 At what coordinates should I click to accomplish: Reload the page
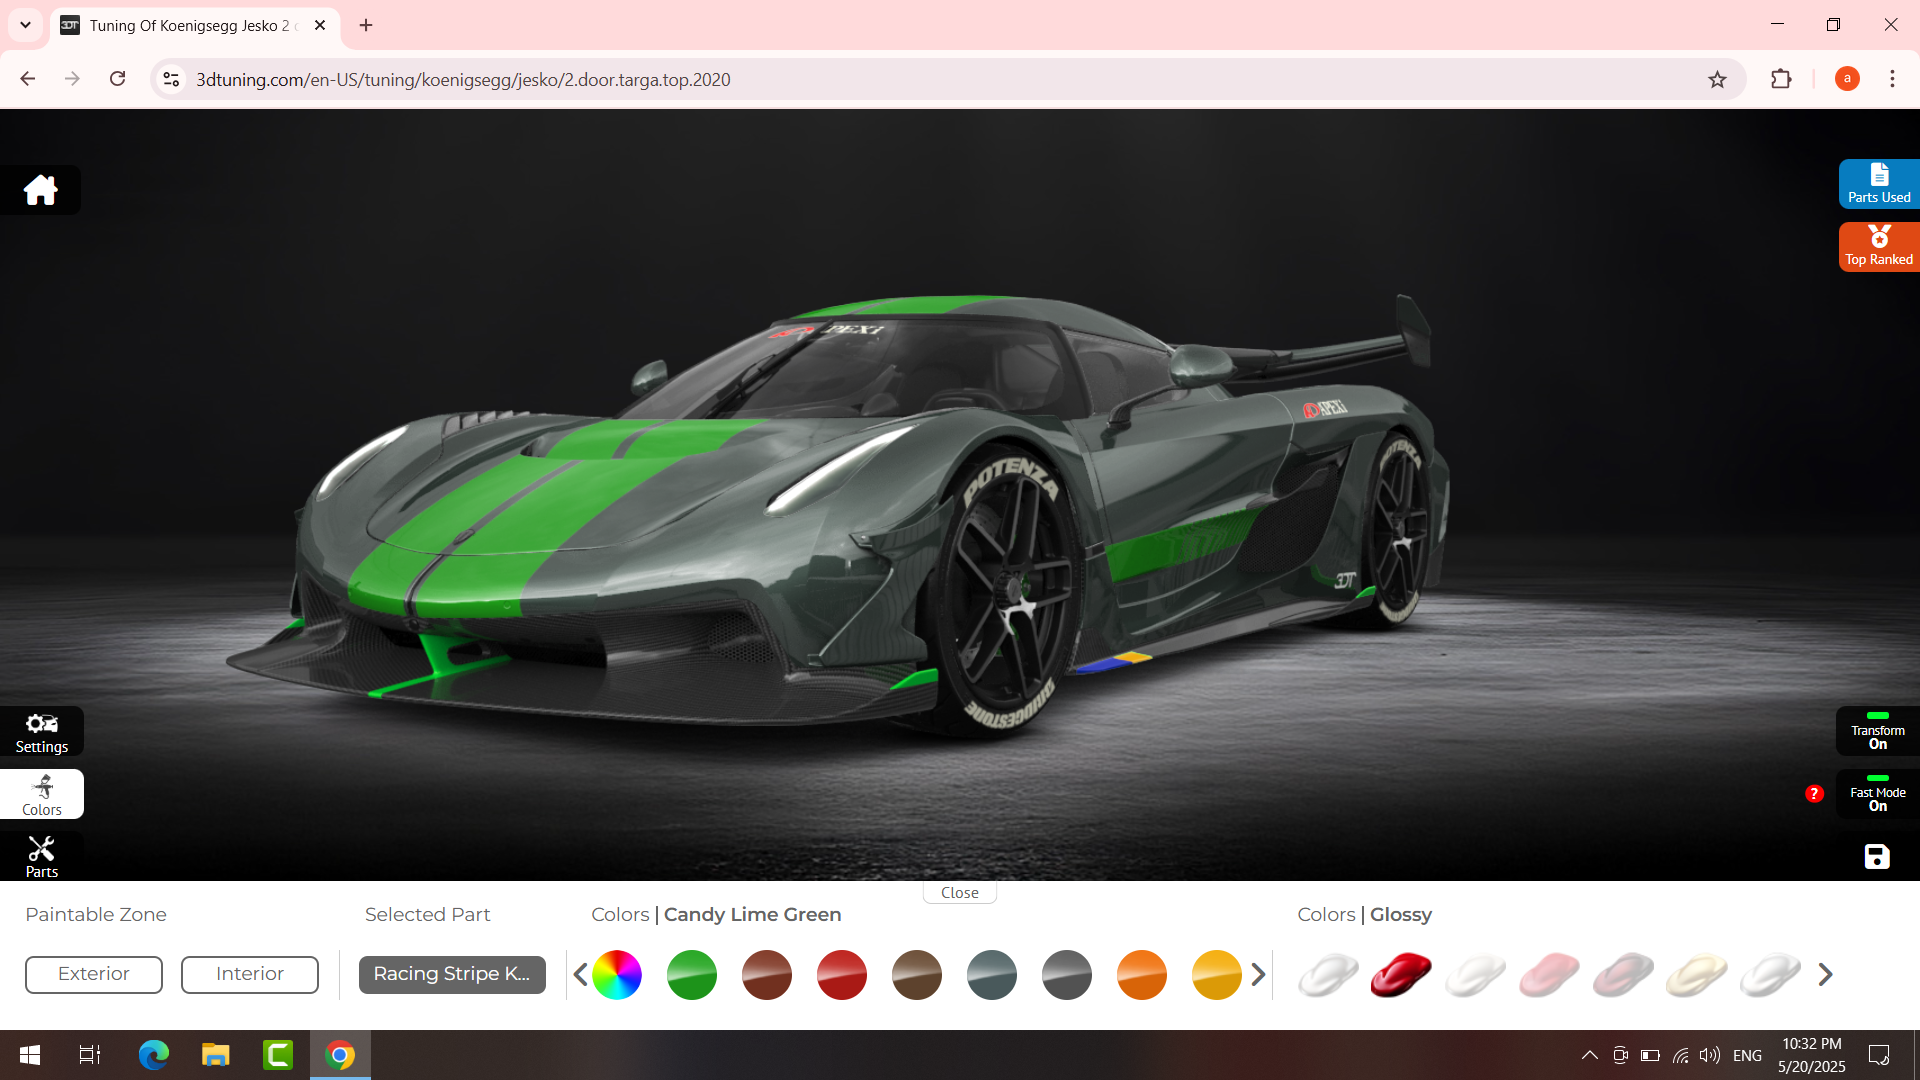click(x=117, y=79)
